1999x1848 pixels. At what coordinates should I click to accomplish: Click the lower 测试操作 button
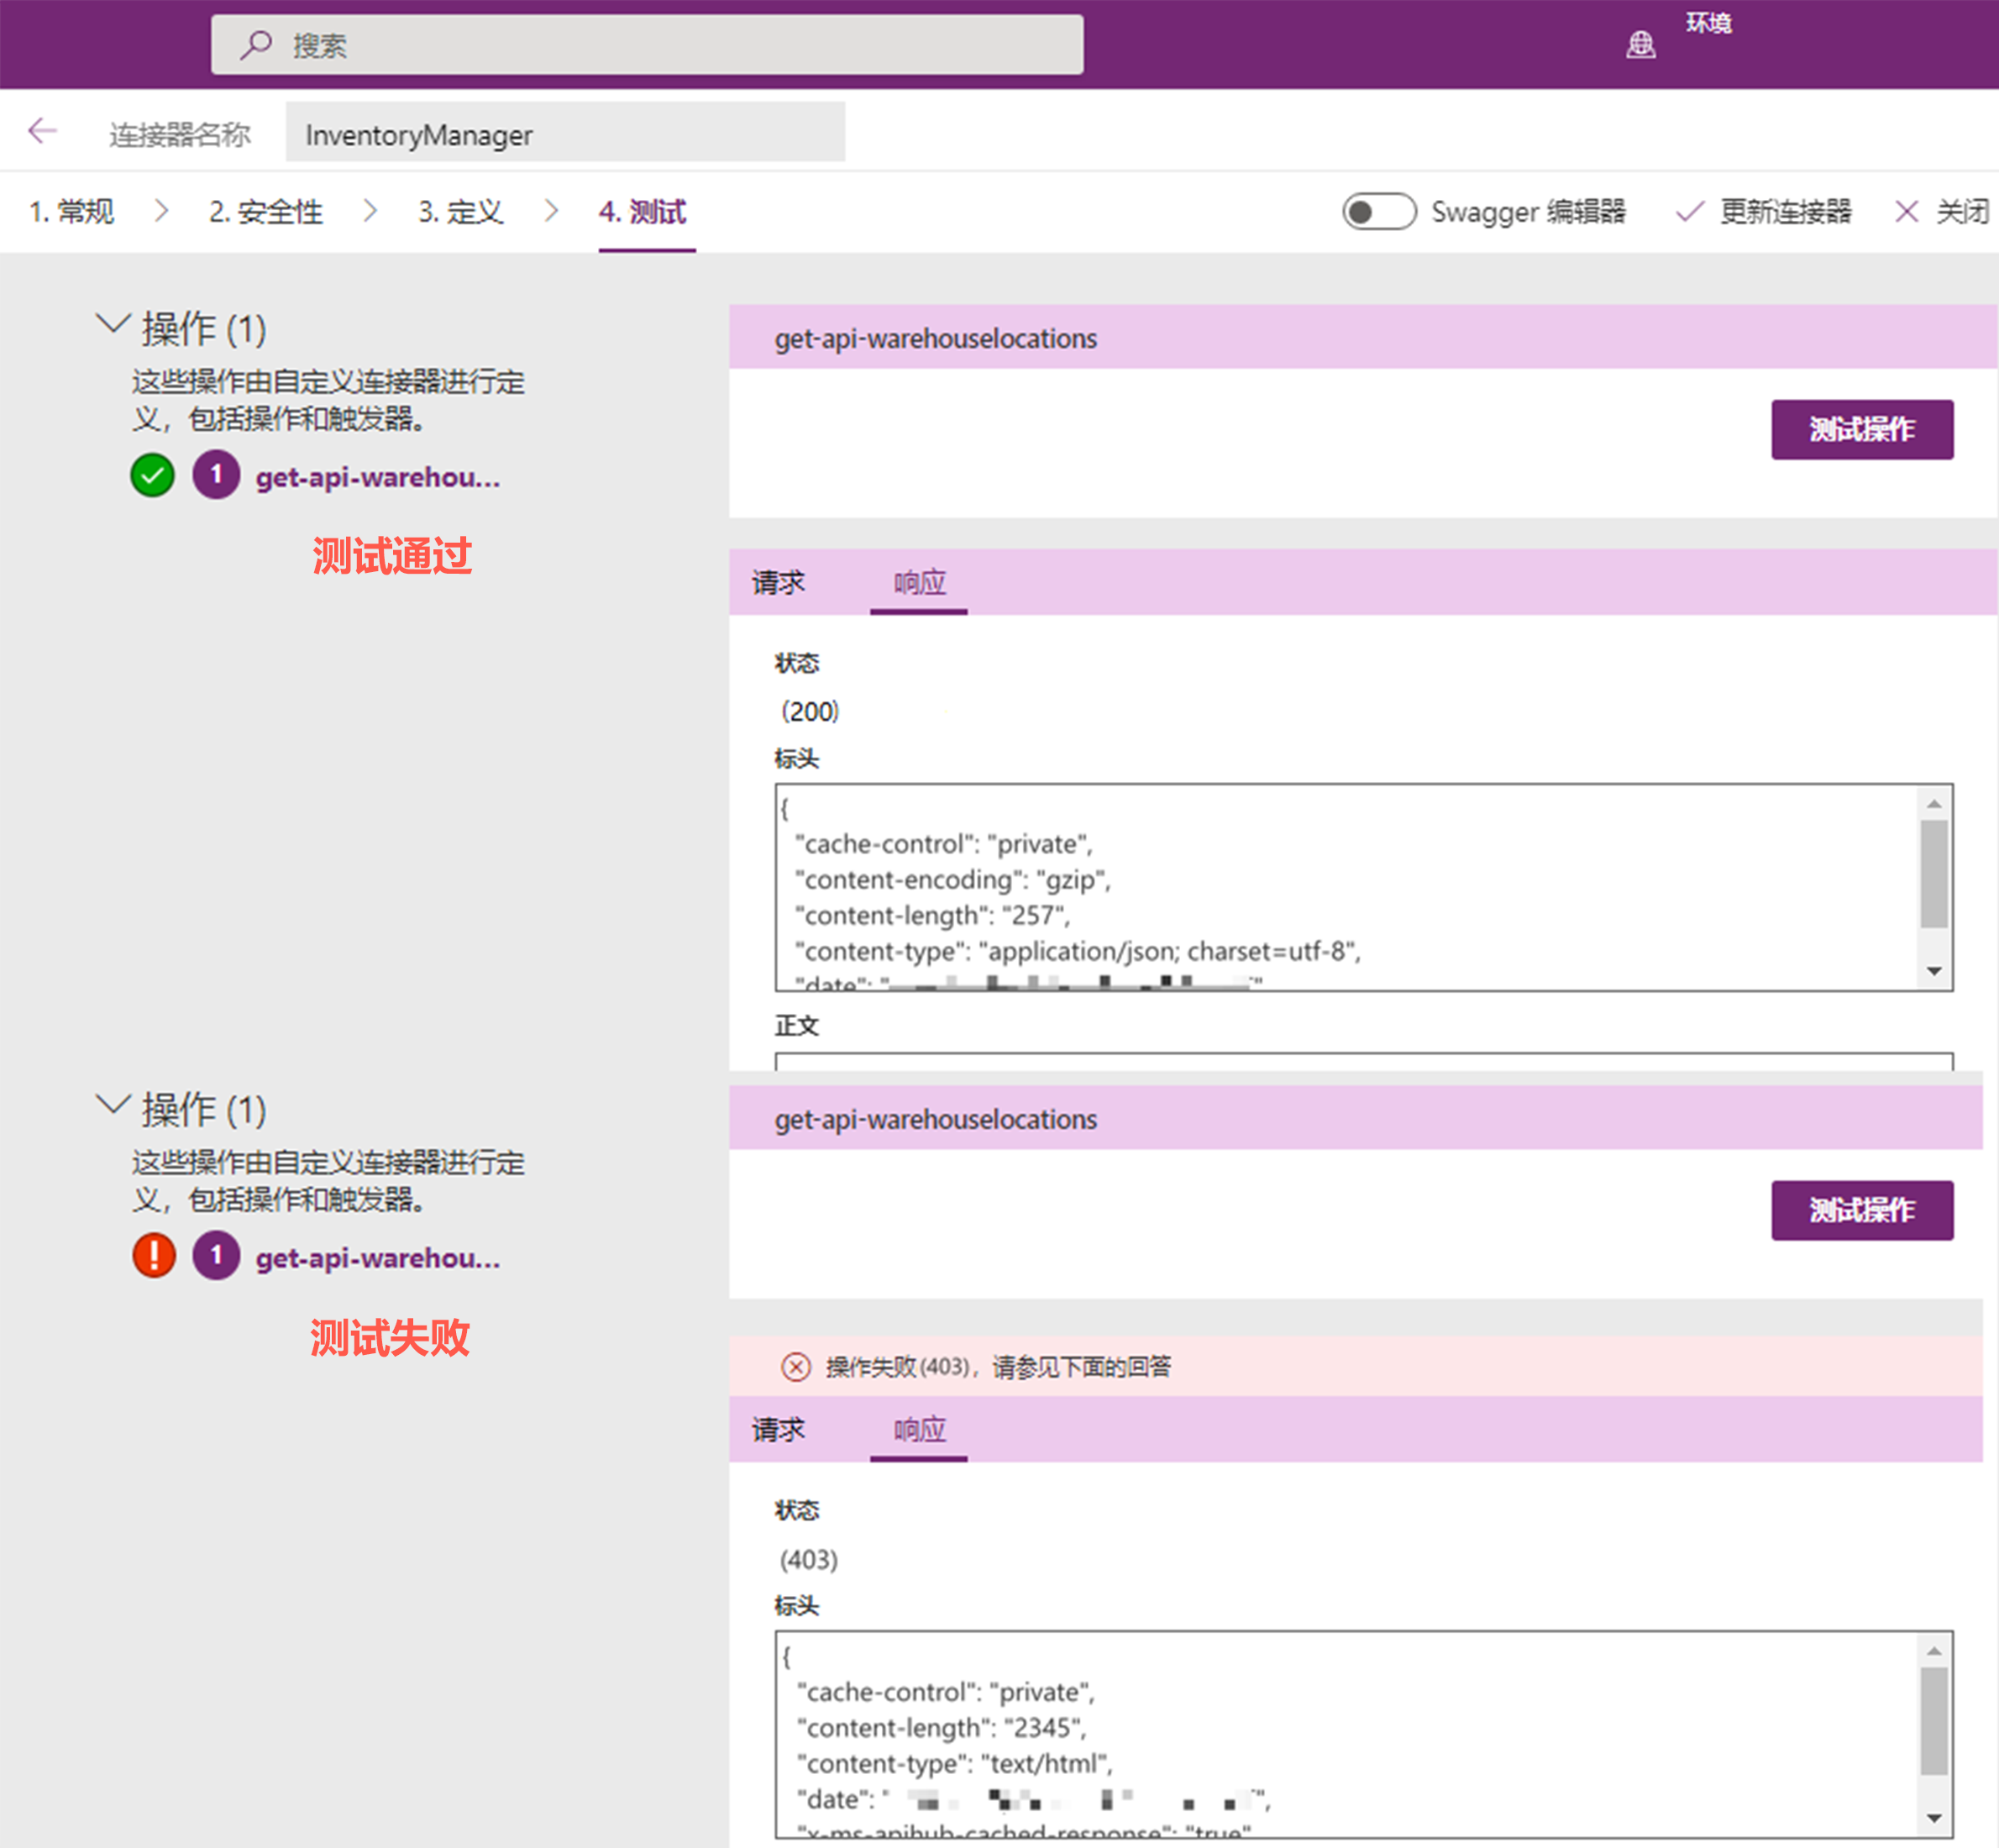click(x=1862, y=1211)
